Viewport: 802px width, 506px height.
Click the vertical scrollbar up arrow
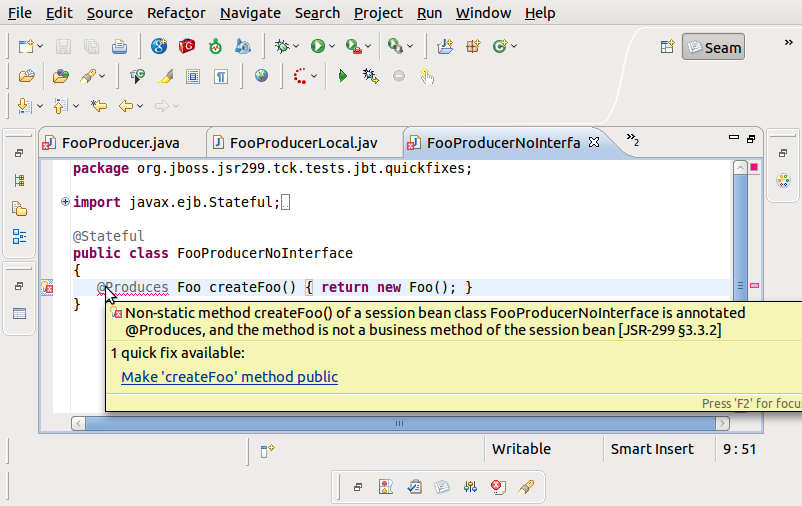pyautogui.click(x=740, y=167)
